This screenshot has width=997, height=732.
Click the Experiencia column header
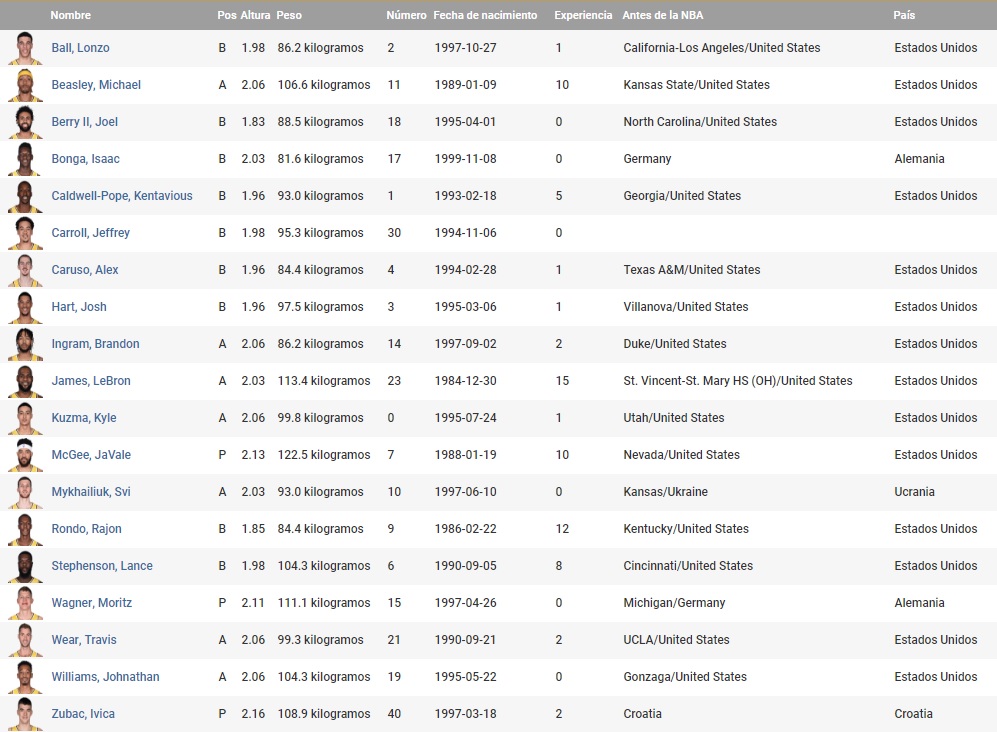pos(583,15)
